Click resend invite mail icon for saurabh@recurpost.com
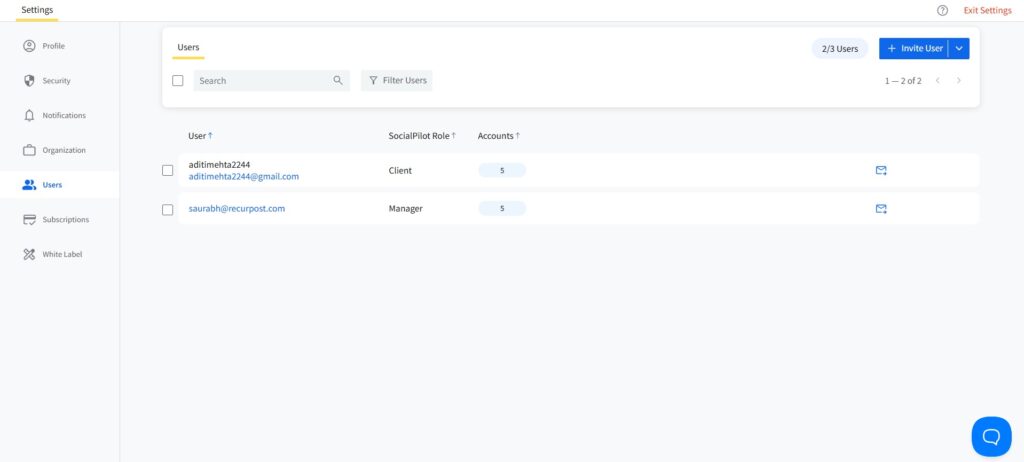 point(881,209)
